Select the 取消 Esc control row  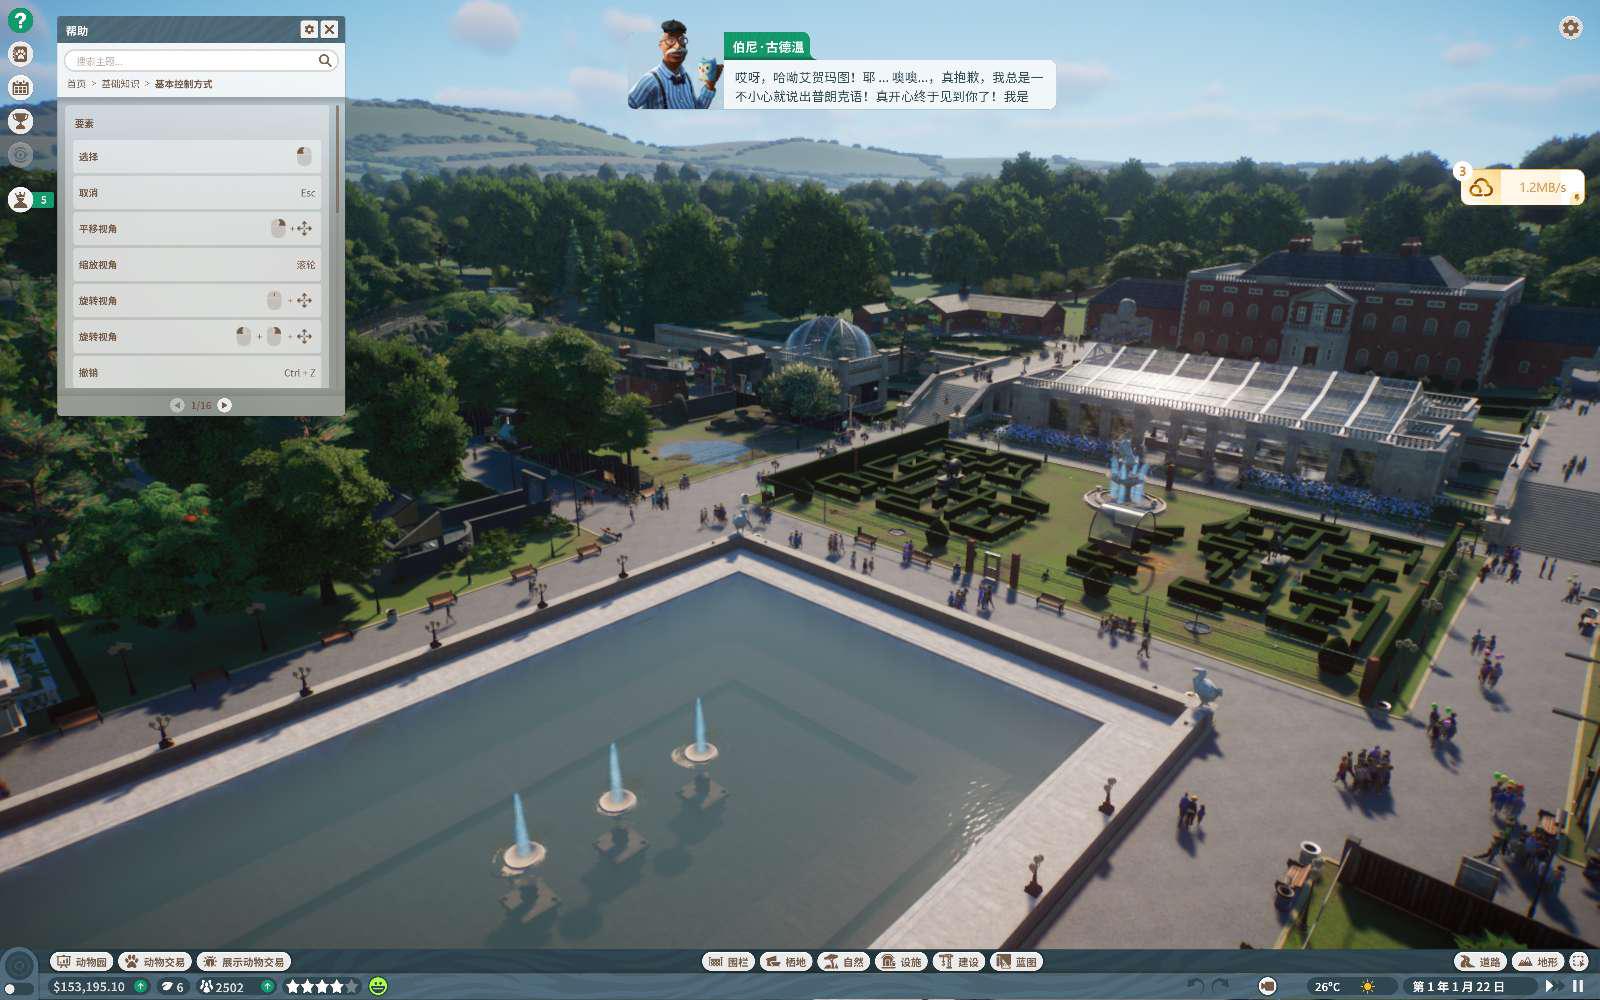[197, 192]
